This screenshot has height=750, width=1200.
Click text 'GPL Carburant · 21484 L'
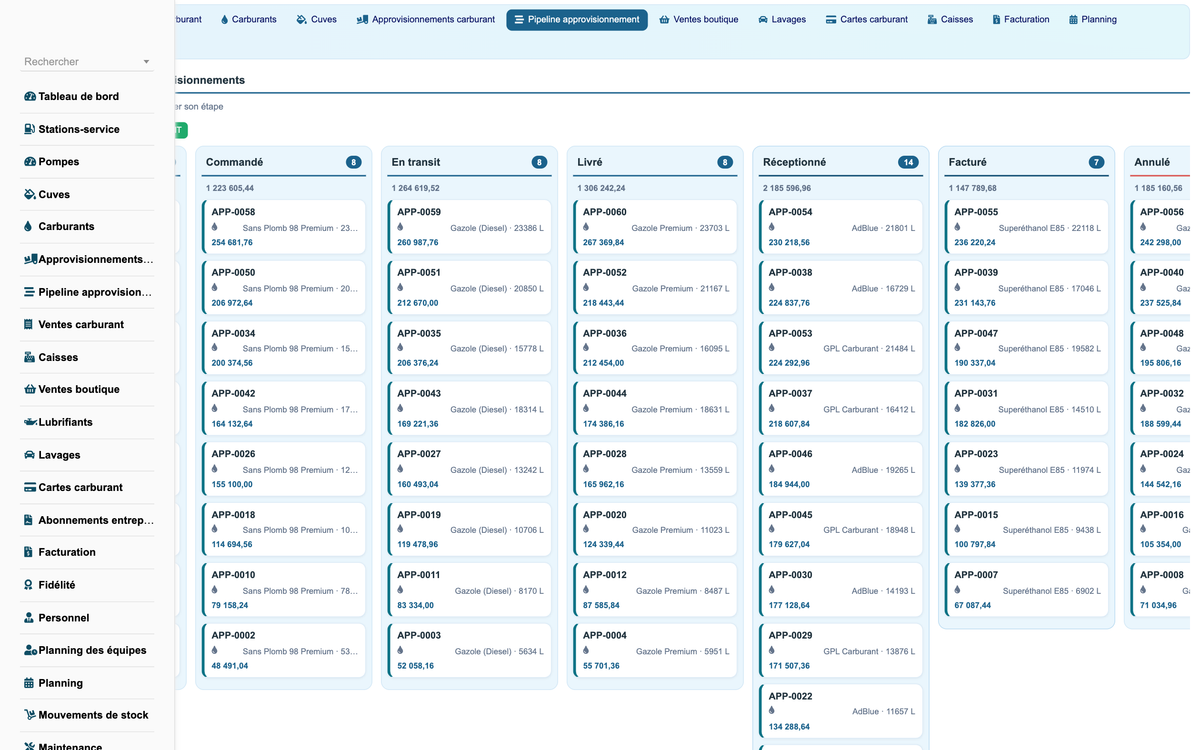(869, 349)
